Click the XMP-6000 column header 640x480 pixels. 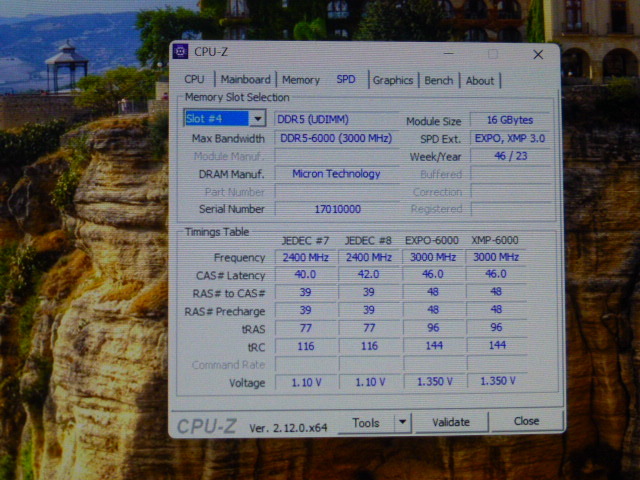(495, 240)
